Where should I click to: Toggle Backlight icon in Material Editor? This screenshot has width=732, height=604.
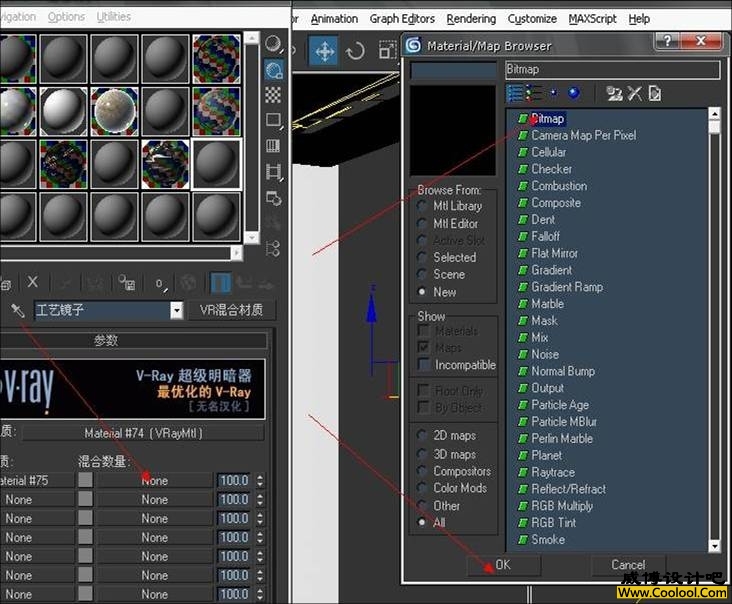(274, 70)
